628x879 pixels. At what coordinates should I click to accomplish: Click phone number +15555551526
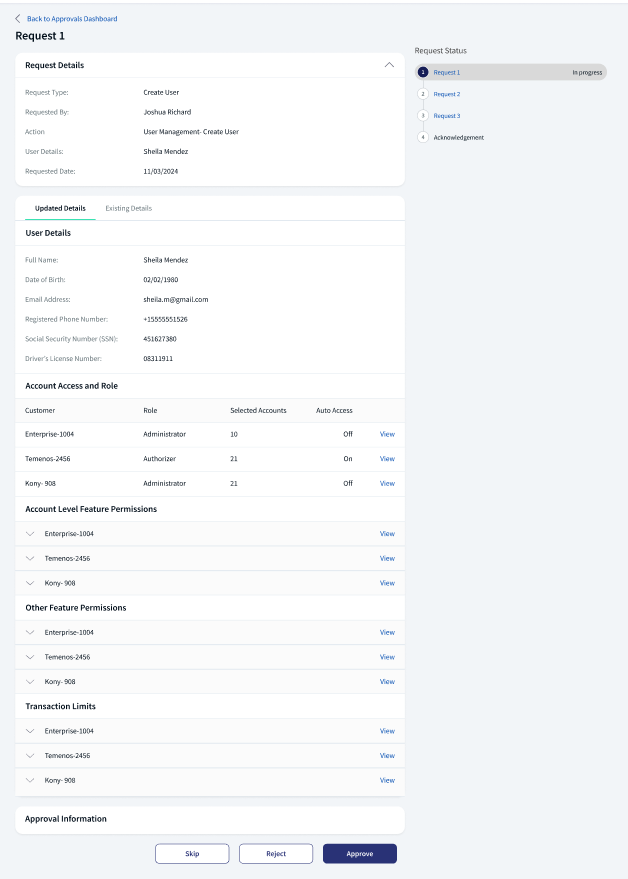165,319
